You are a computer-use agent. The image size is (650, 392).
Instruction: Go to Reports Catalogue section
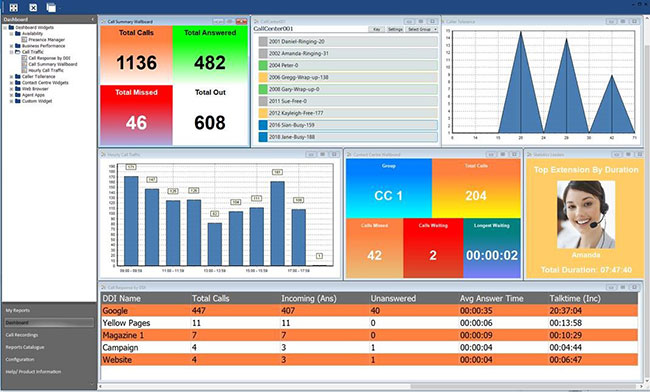(x=25, y=347)
